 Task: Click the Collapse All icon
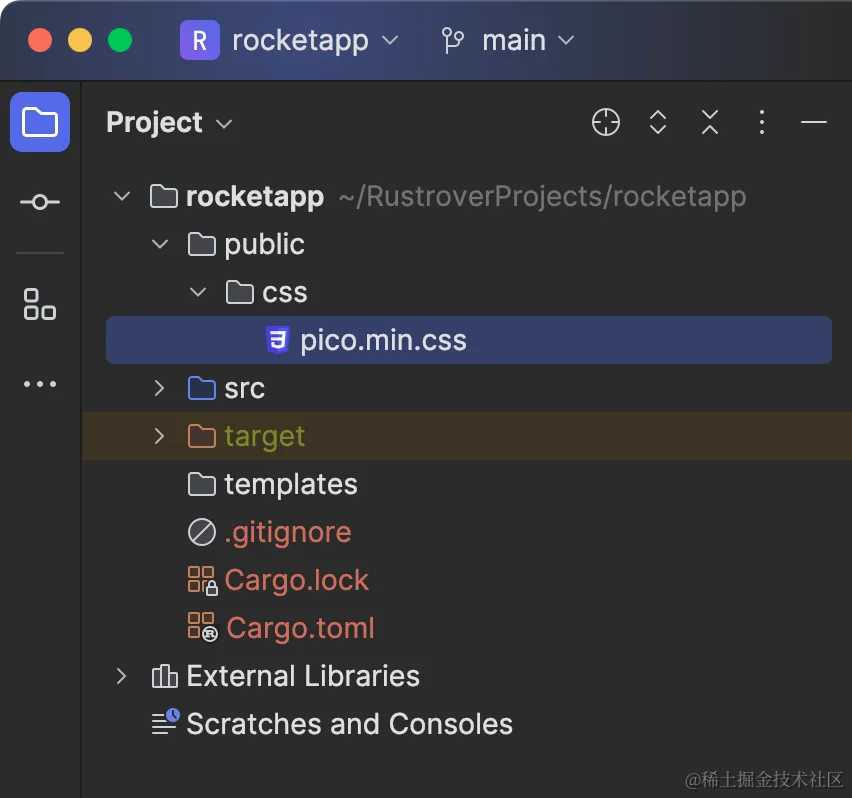coord(710,123)
